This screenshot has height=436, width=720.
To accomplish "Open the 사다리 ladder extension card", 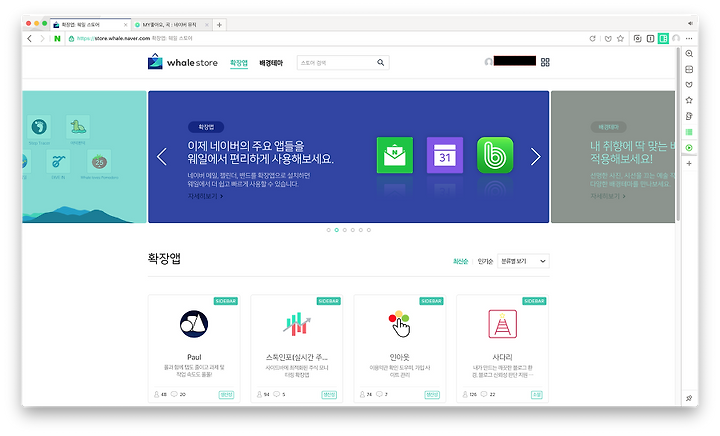I will 502,349.
